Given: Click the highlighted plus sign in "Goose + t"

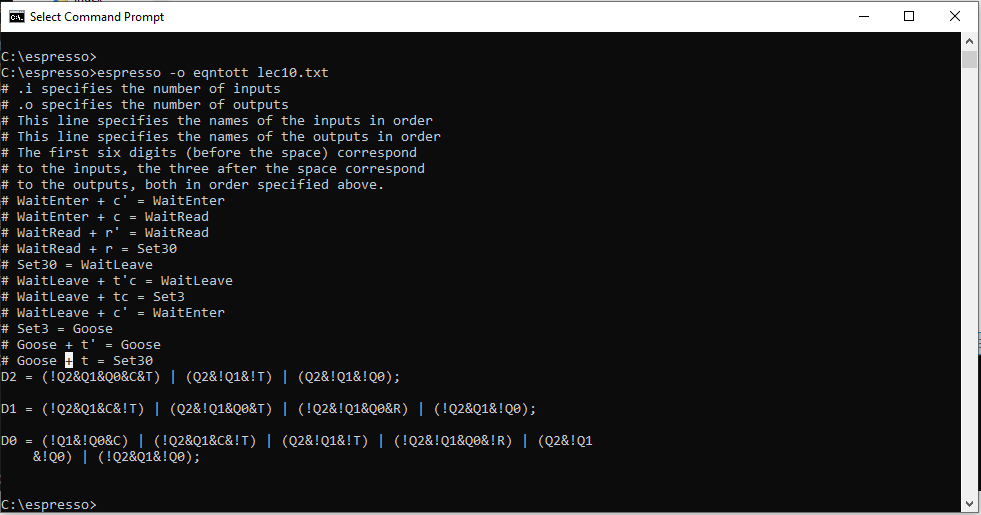Looking at the screenshot, I should (x=69, y=361).
